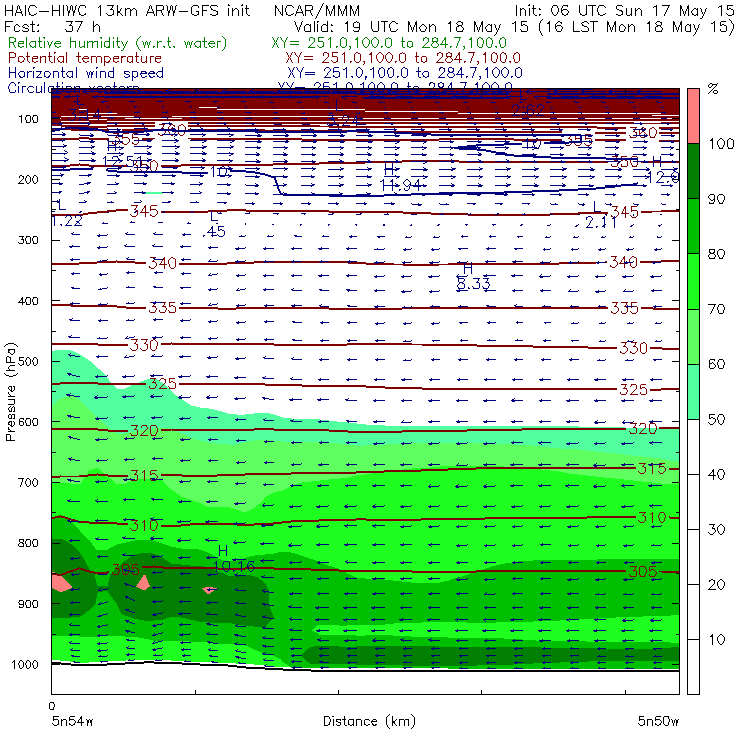
Task: Select the red 'Potential temperature' legend entry
Action: [85, 58]
